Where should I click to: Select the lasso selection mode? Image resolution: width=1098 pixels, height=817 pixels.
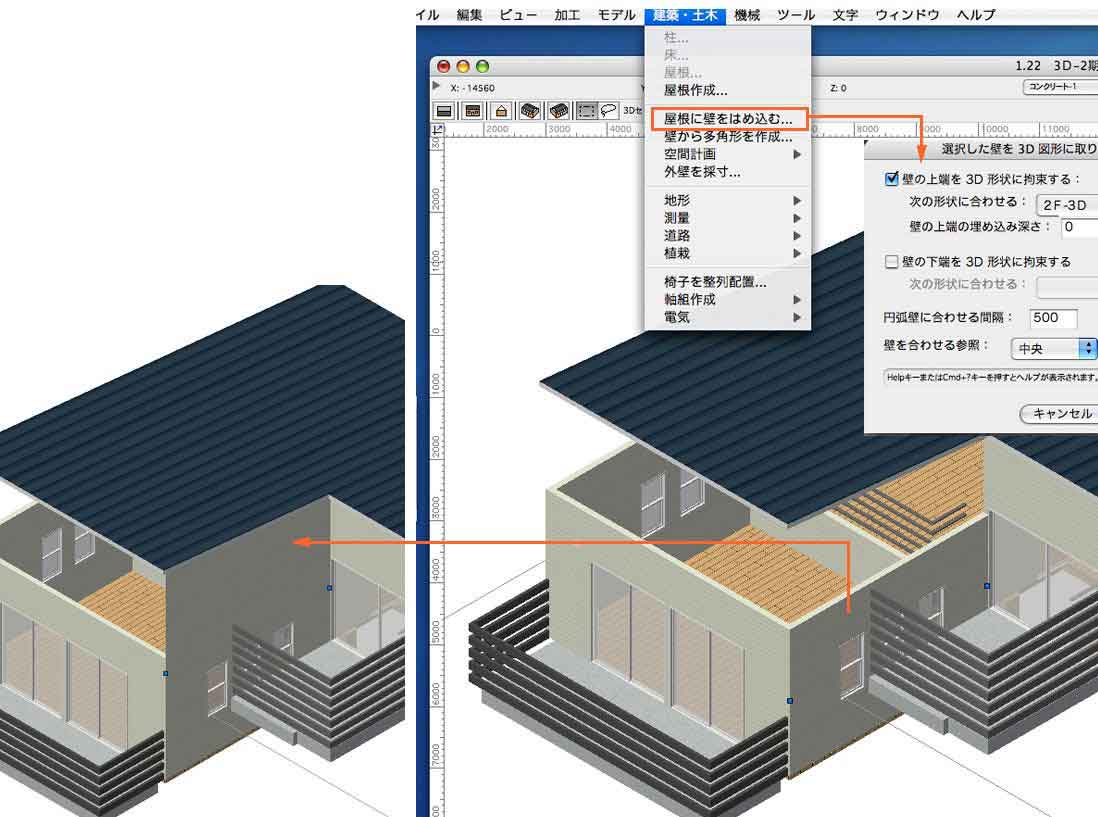pos(608,111)
